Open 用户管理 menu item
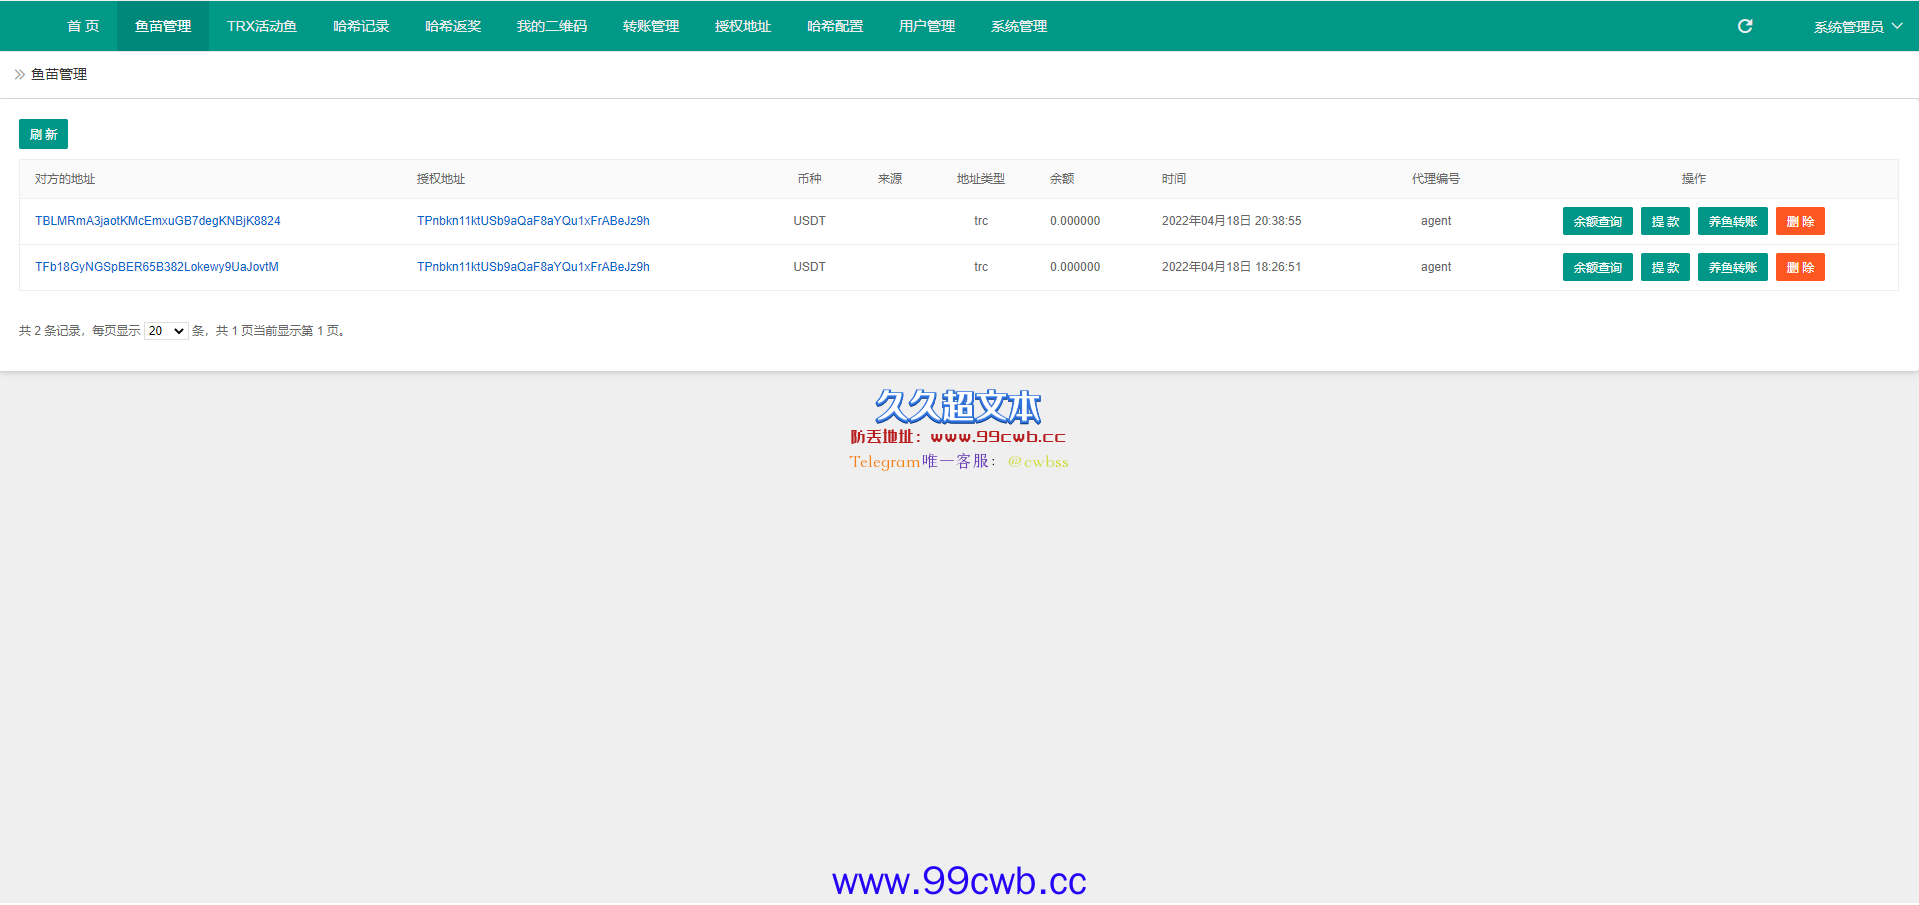The width and height of the screenshot is (1919, 905). point(927,26)
